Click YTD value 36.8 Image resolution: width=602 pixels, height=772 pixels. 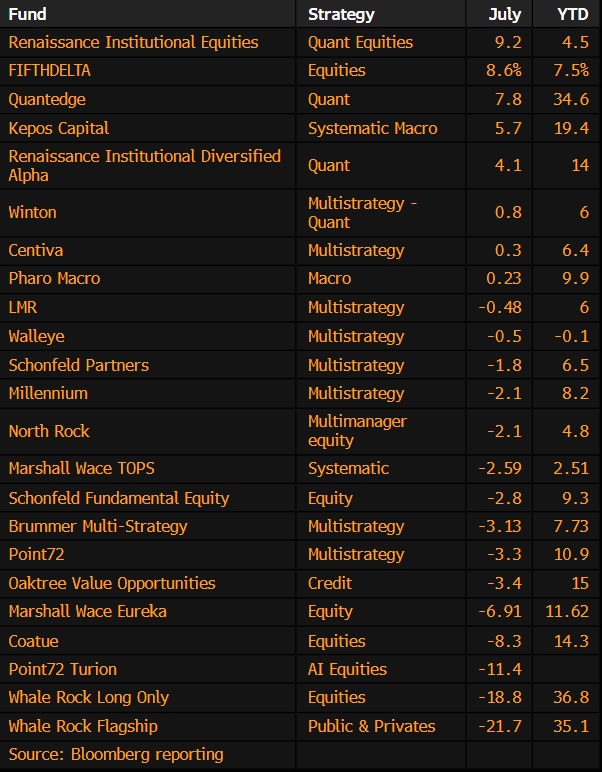571,698
